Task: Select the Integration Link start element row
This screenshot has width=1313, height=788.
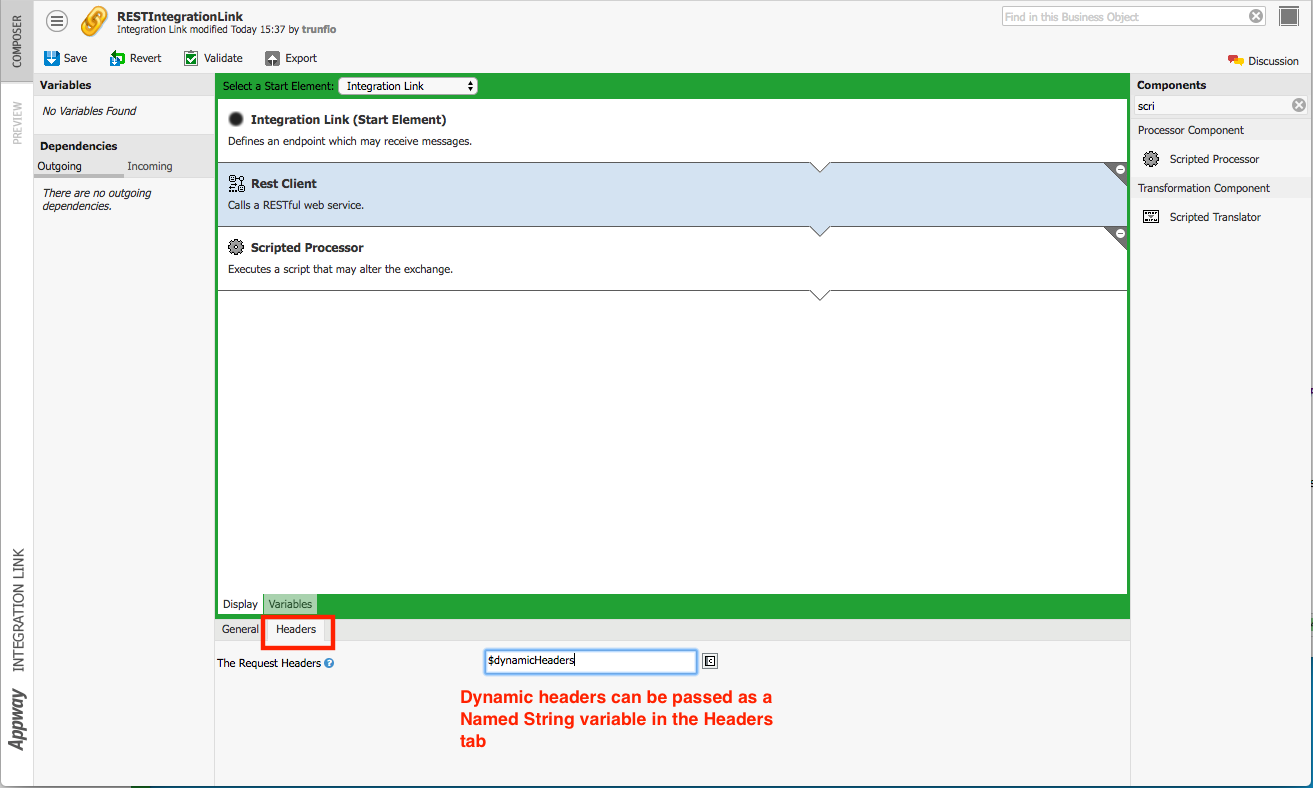Action: pos(672,130)
